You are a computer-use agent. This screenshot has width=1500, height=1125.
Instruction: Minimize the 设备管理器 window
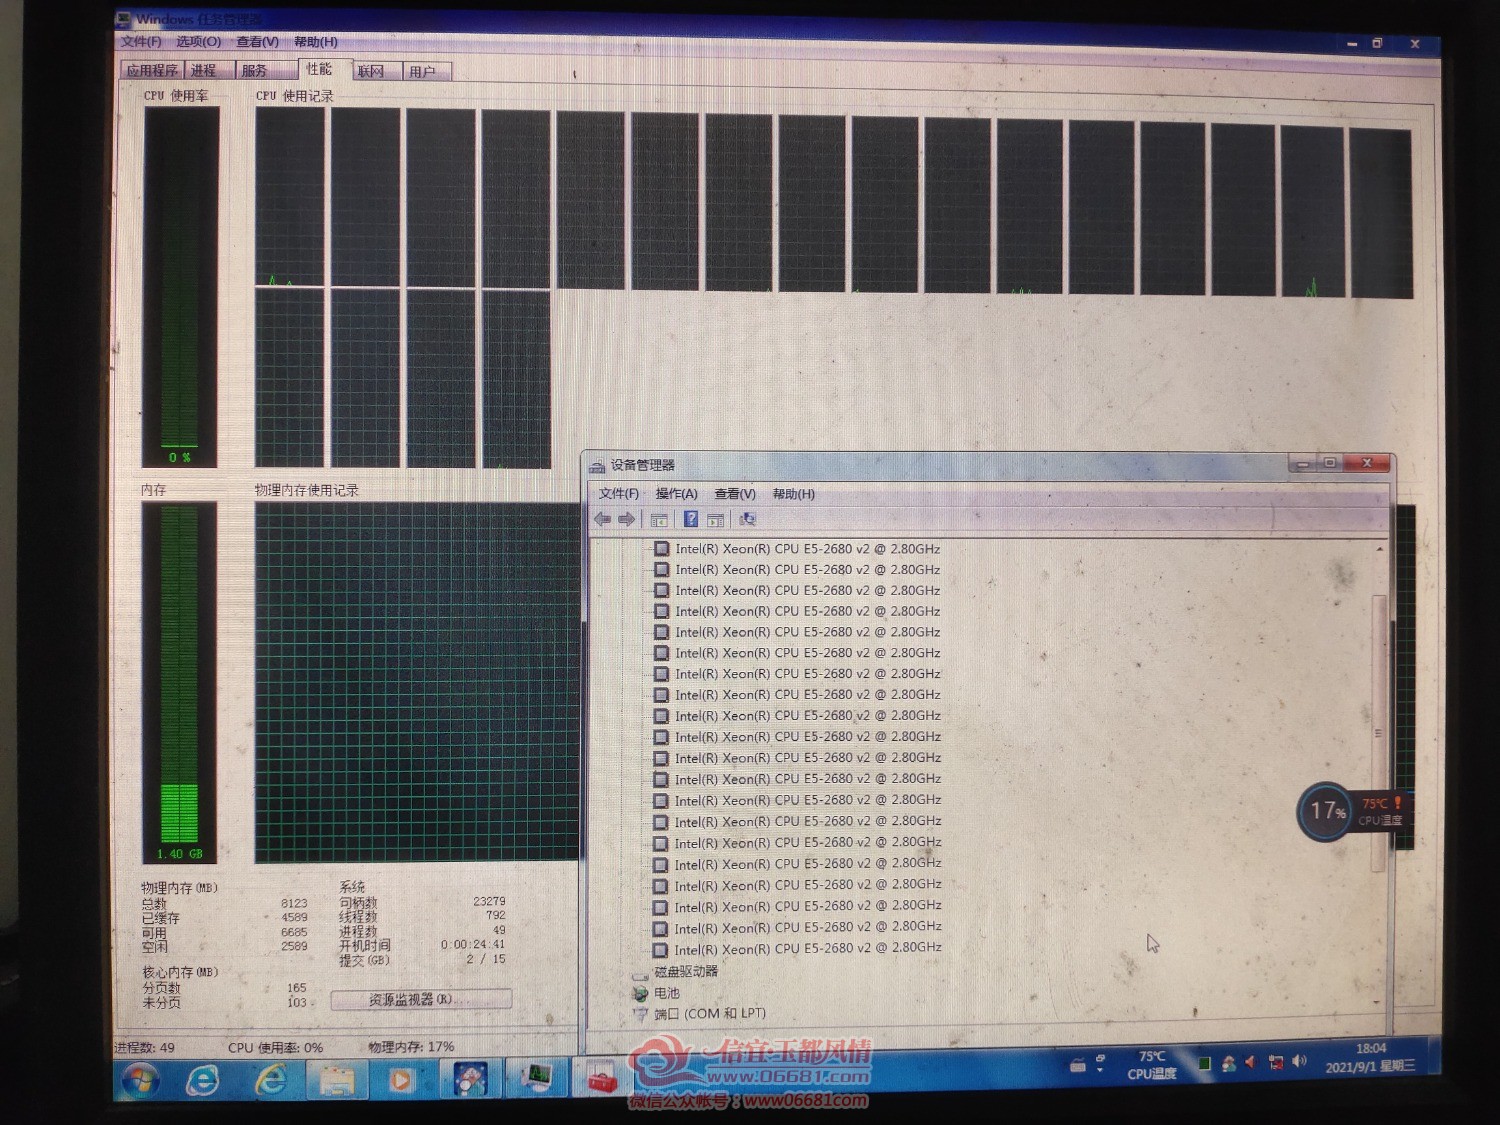(x=1303, y=464)
